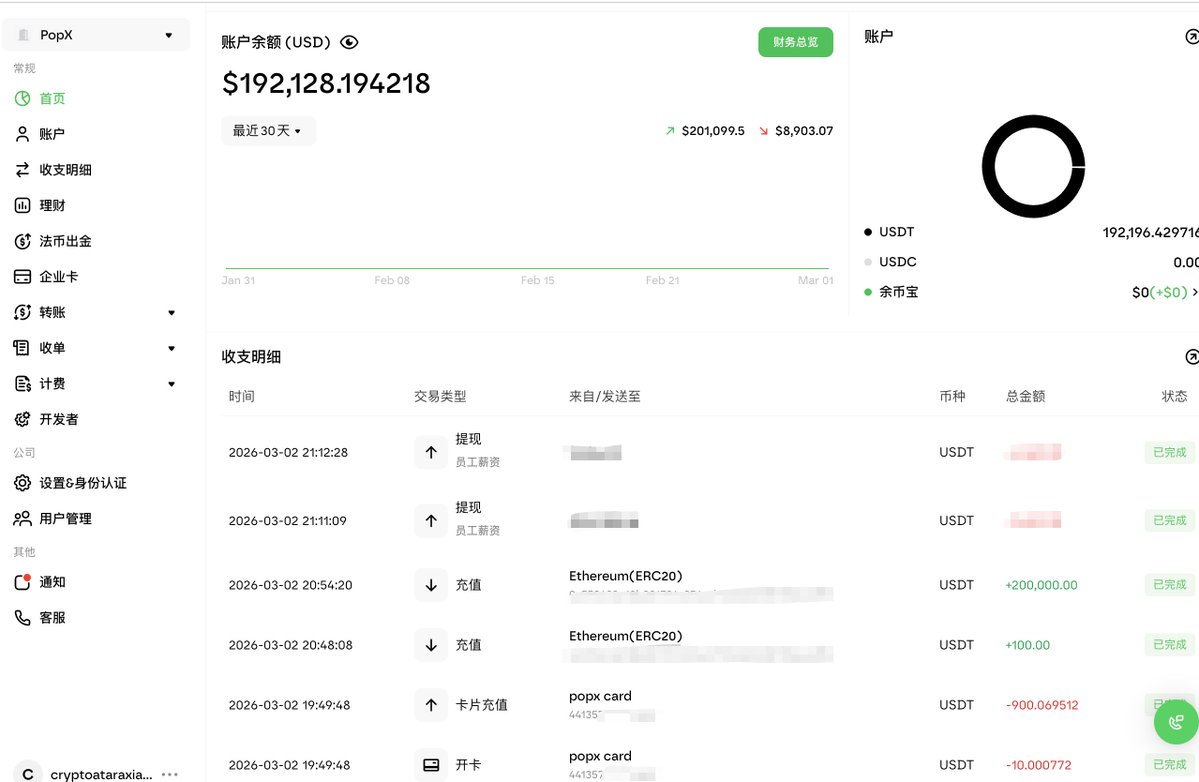
Task: Click down-arrow icon of 20:48:08 充值 row
Action: coord(431,645)
